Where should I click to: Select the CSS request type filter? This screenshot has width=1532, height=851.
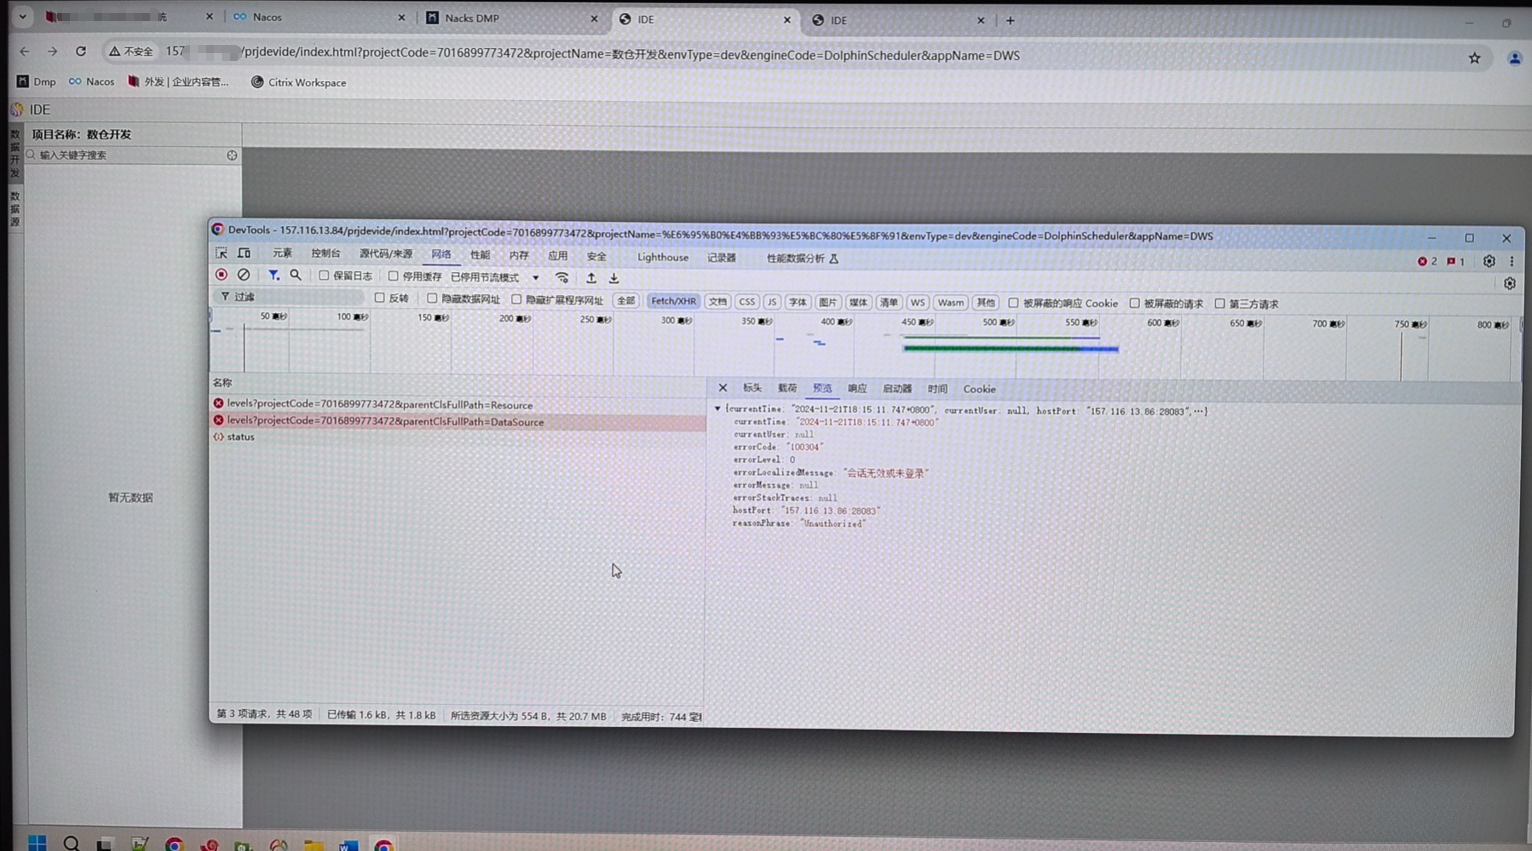point(747,302)
